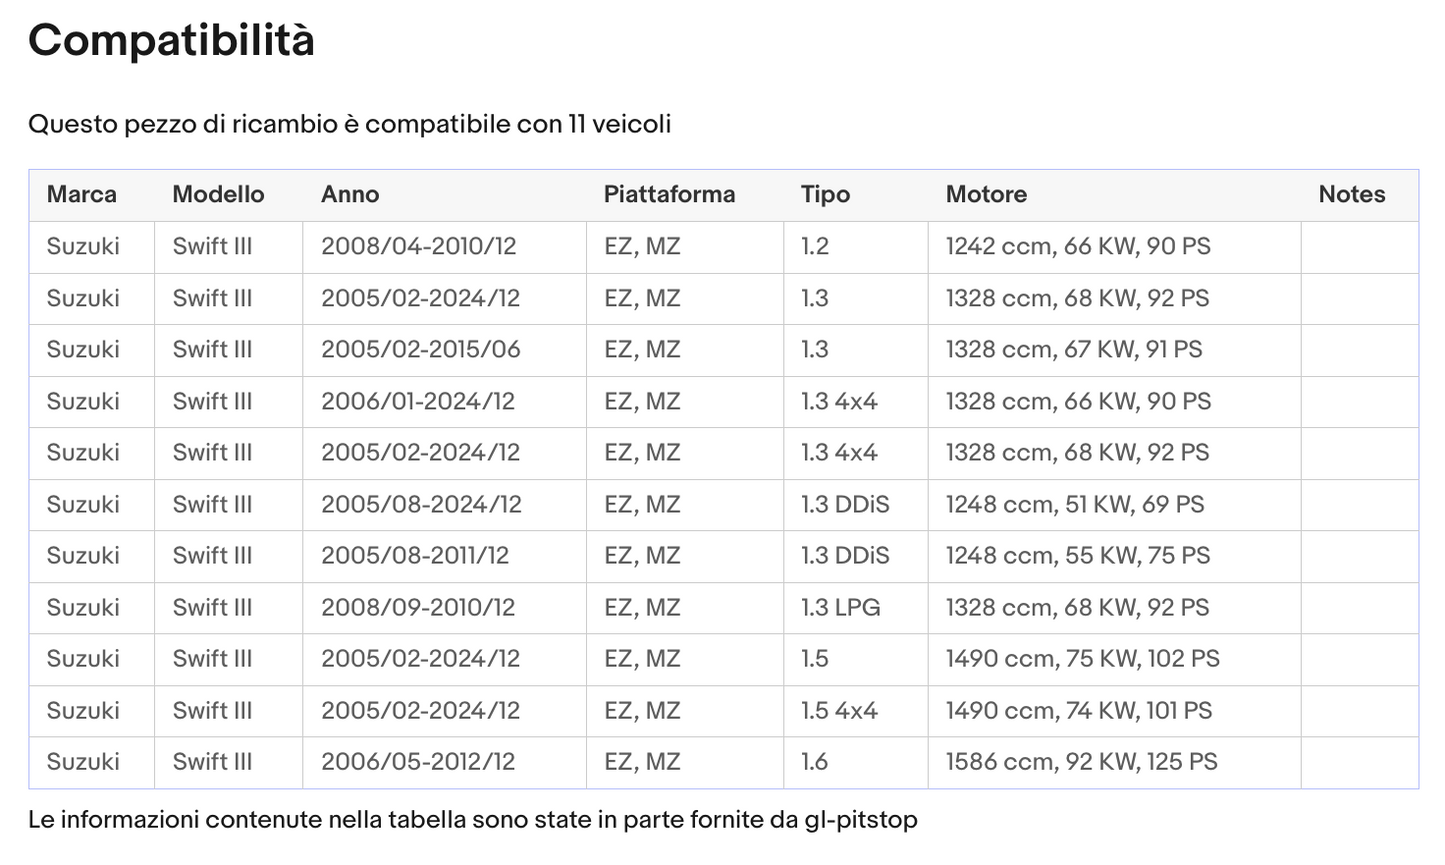Select the Motore column header
Screen dimensions: 1445x865
[x=986, y=195]
